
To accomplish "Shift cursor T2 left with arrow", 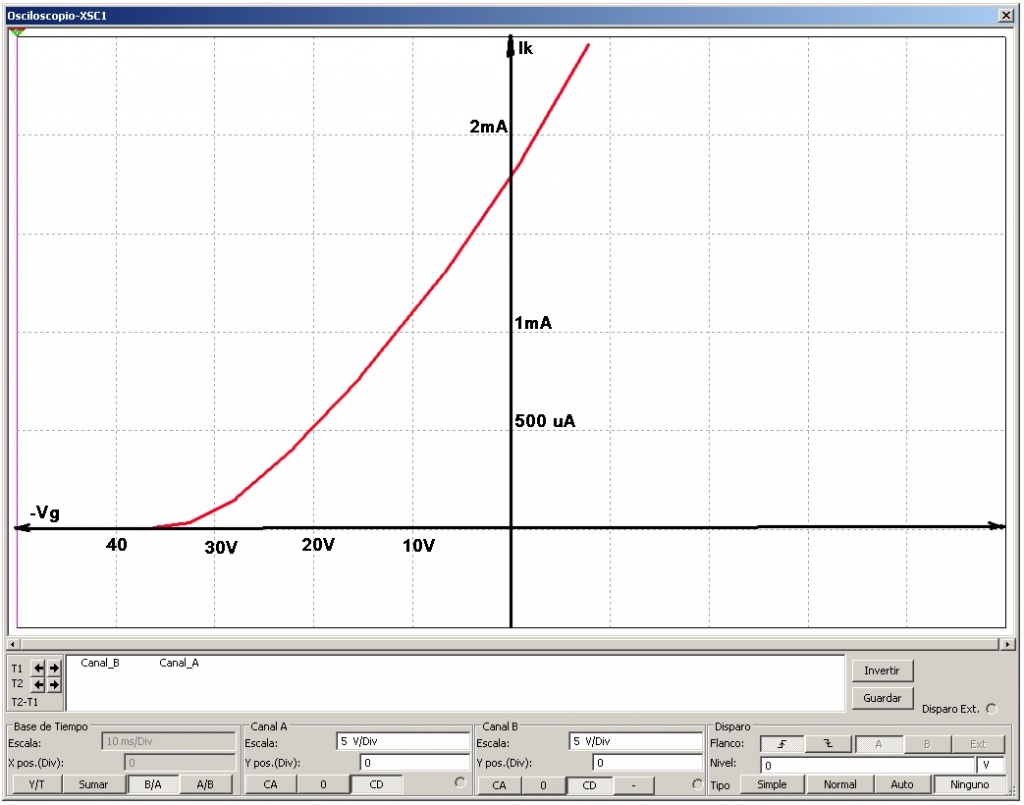I will (x=39, y=685).
